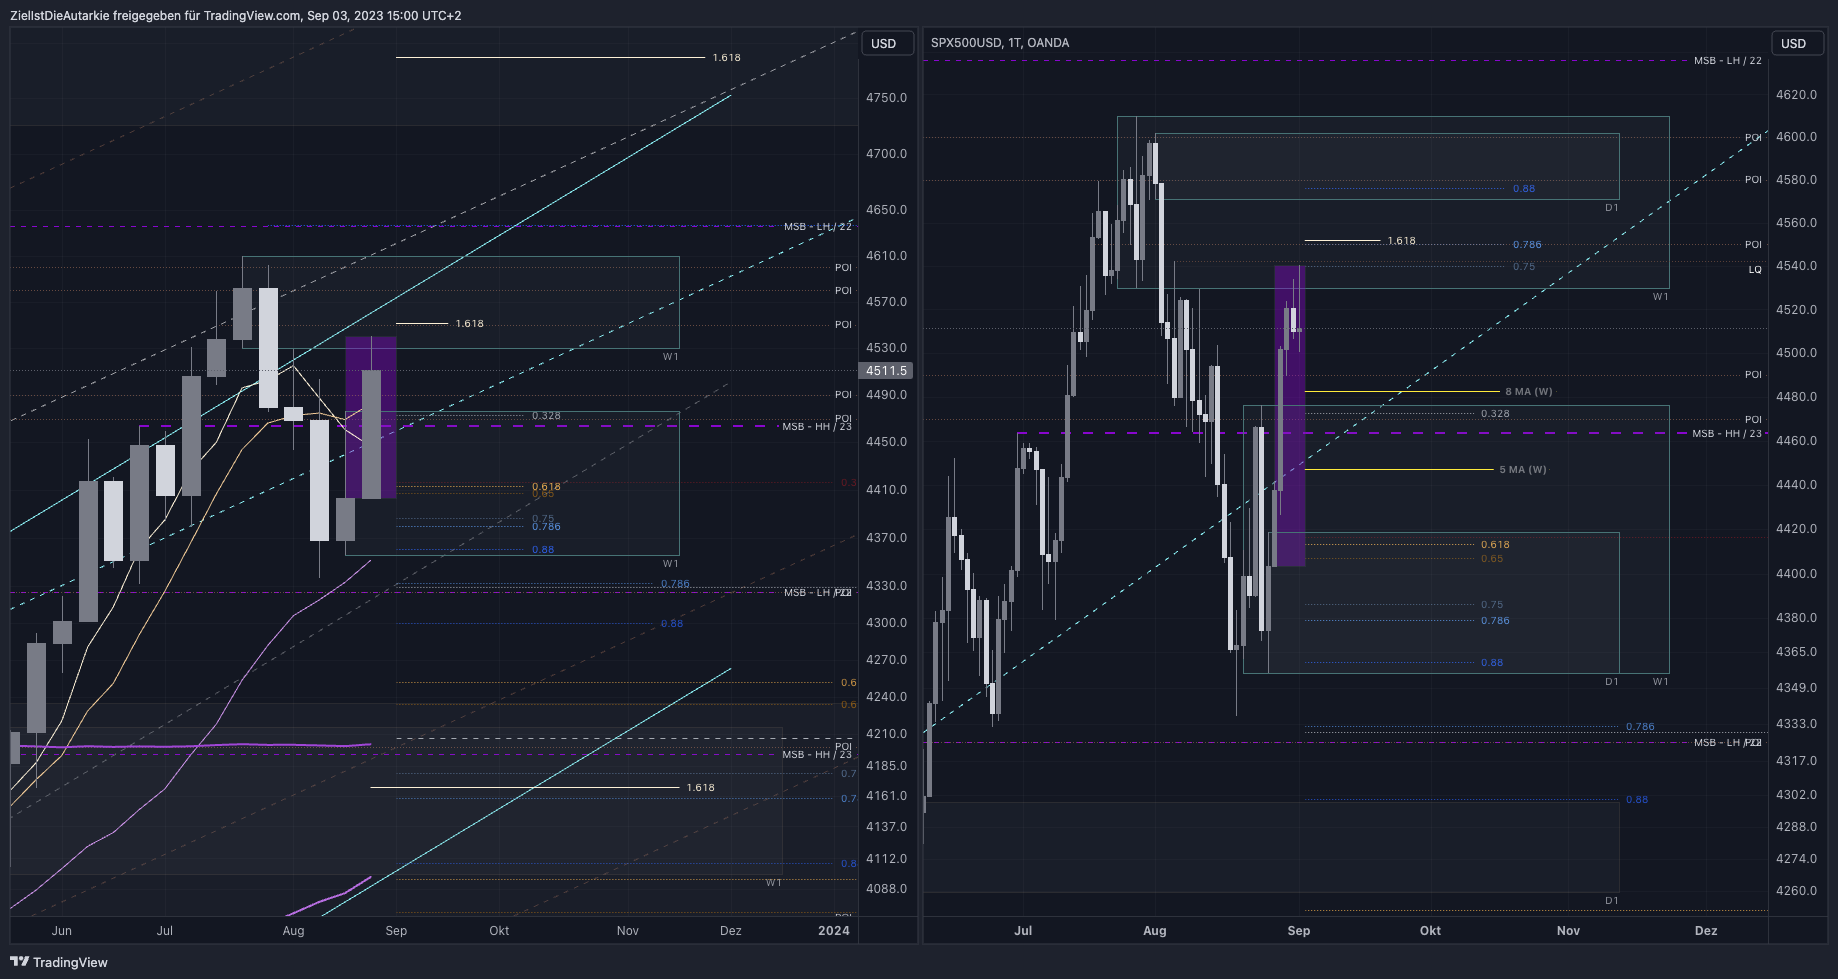Click the 1.618 label on SPX500USD chart
Viewport: 1838px width, 979px height.
[1402, 241]
